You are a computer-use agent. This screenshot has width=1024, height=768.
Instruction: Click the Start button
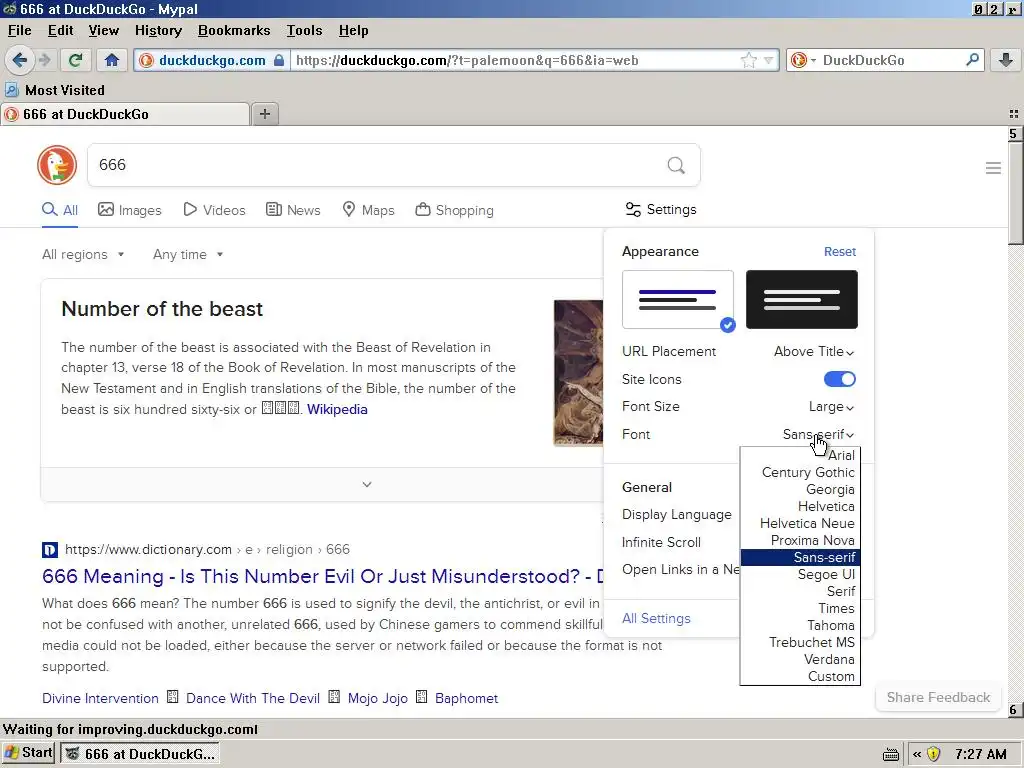(x=29, y=753)
